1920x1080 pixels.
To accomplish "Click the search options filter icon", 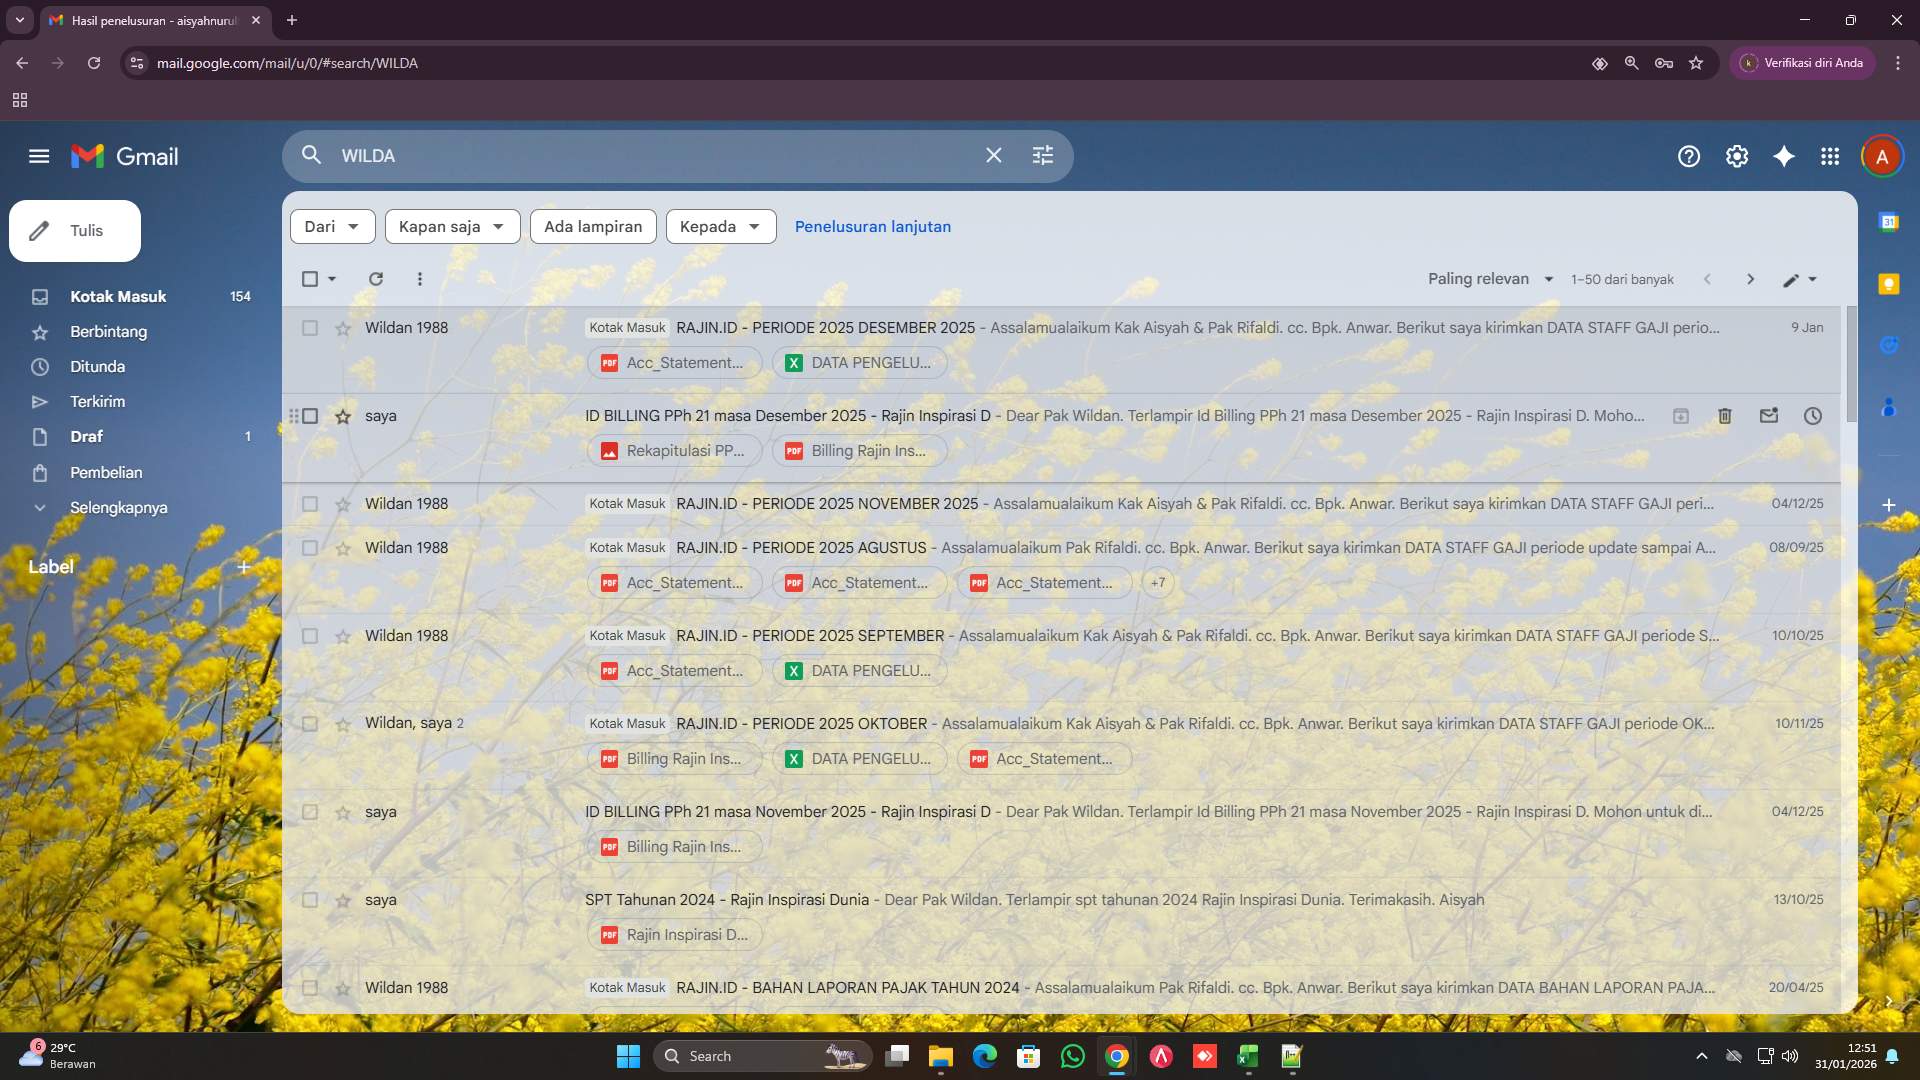I will point(1042,155).
